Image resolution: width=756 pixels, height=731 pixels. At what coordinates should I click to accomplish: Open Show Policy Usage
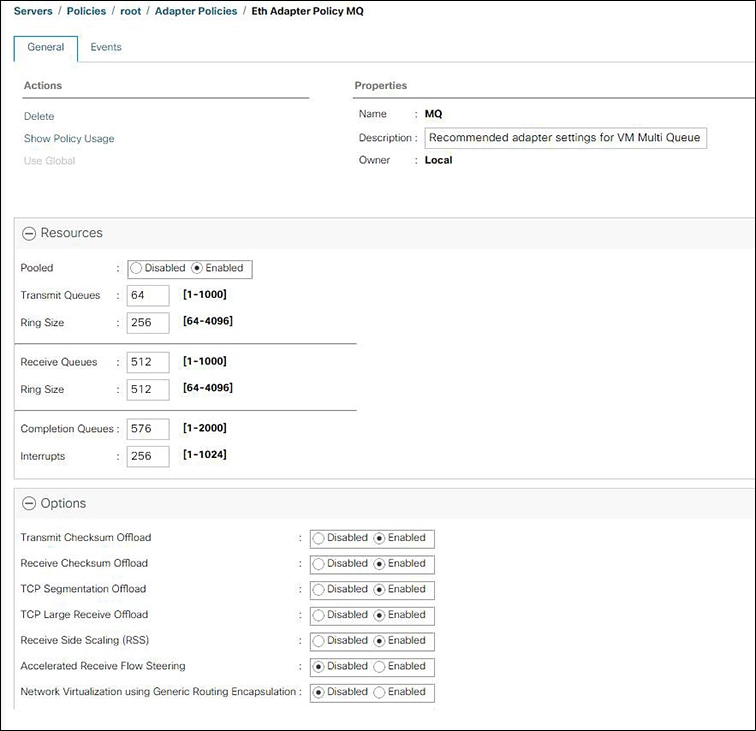pos(69,139)
